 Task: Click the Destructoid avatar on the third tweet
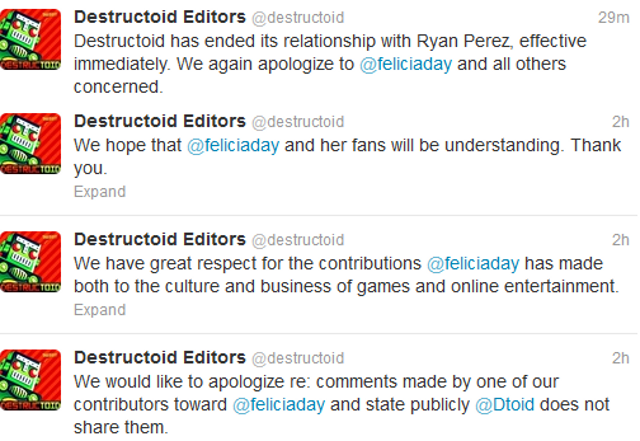[x=31, y=262]
